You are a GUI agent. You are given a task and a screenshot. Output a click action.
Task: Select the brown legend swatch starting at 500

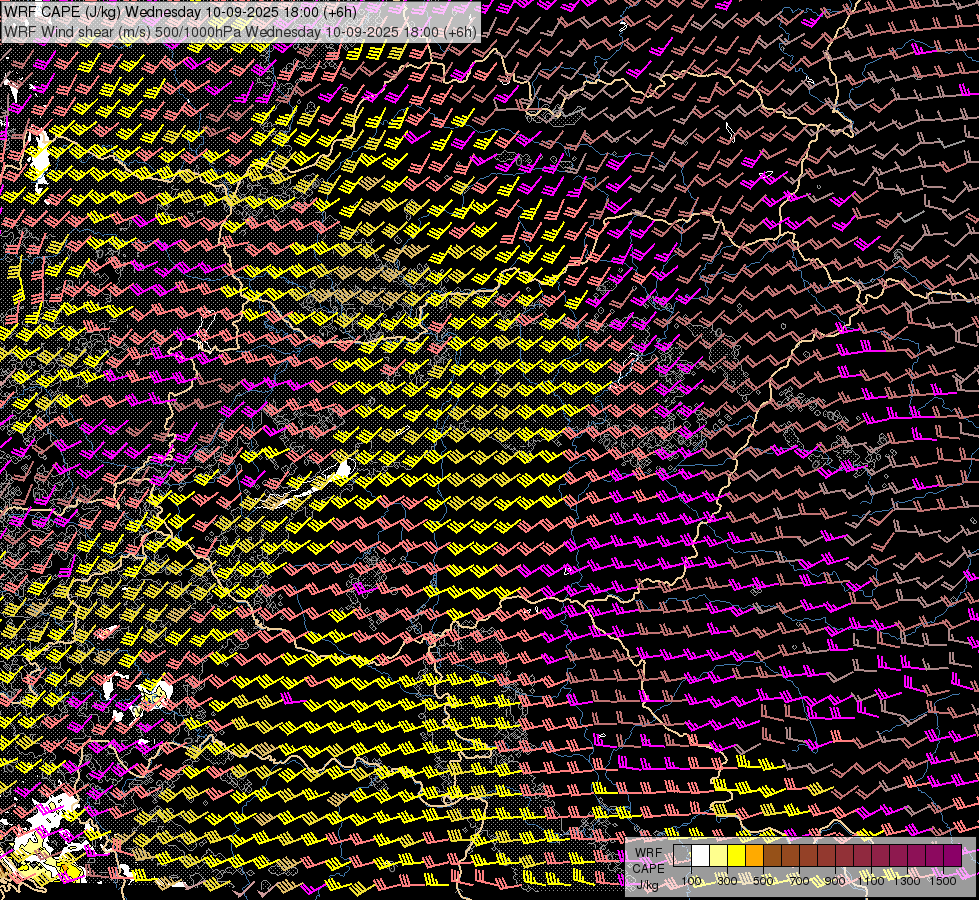click(773, 855)
